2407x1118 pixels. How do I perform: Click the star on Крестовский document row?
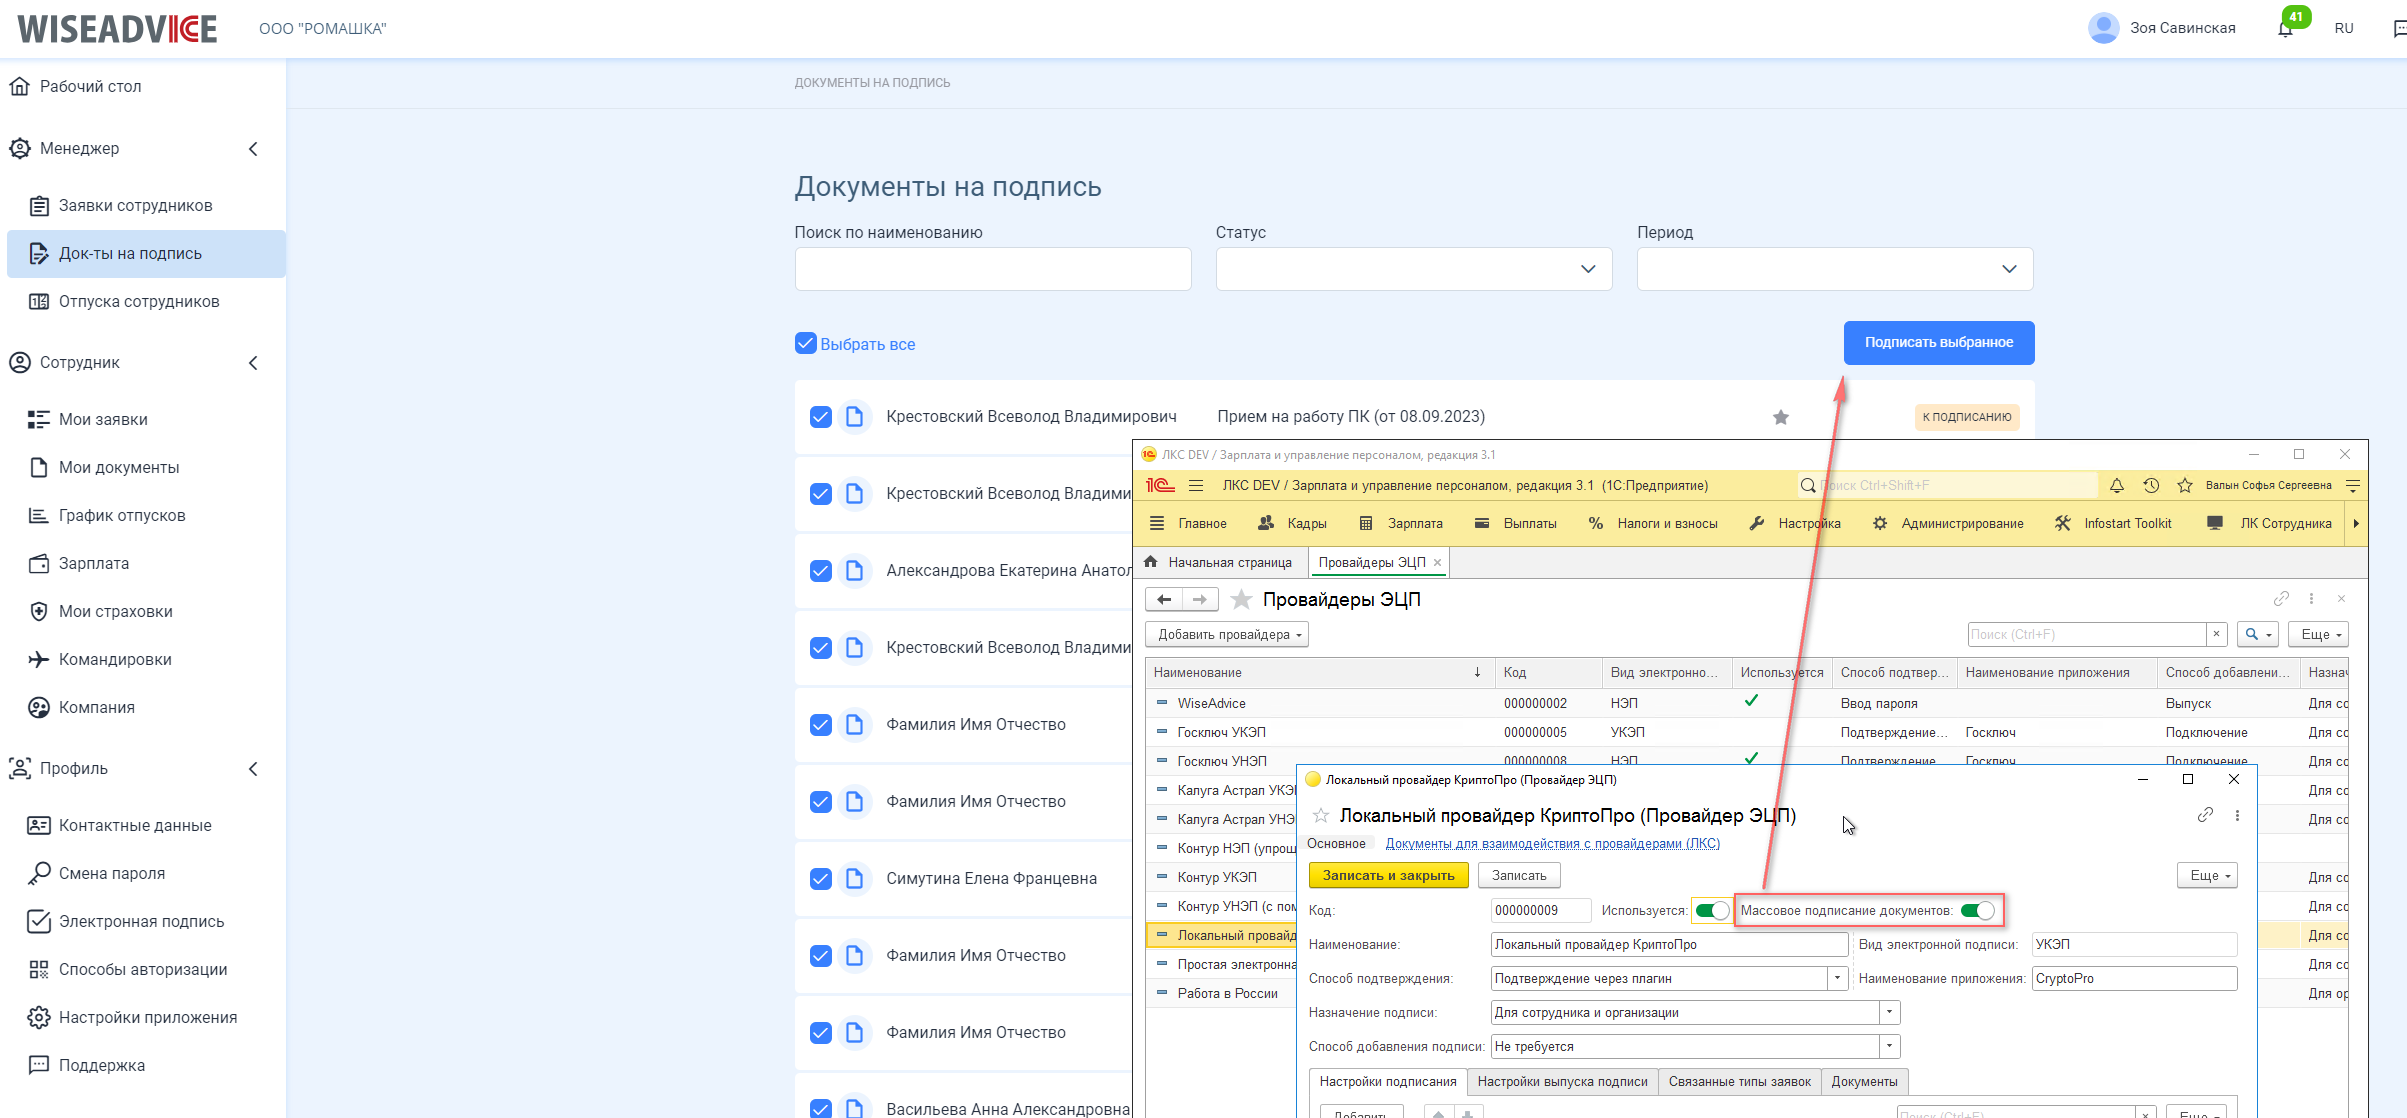[1781, 418]
